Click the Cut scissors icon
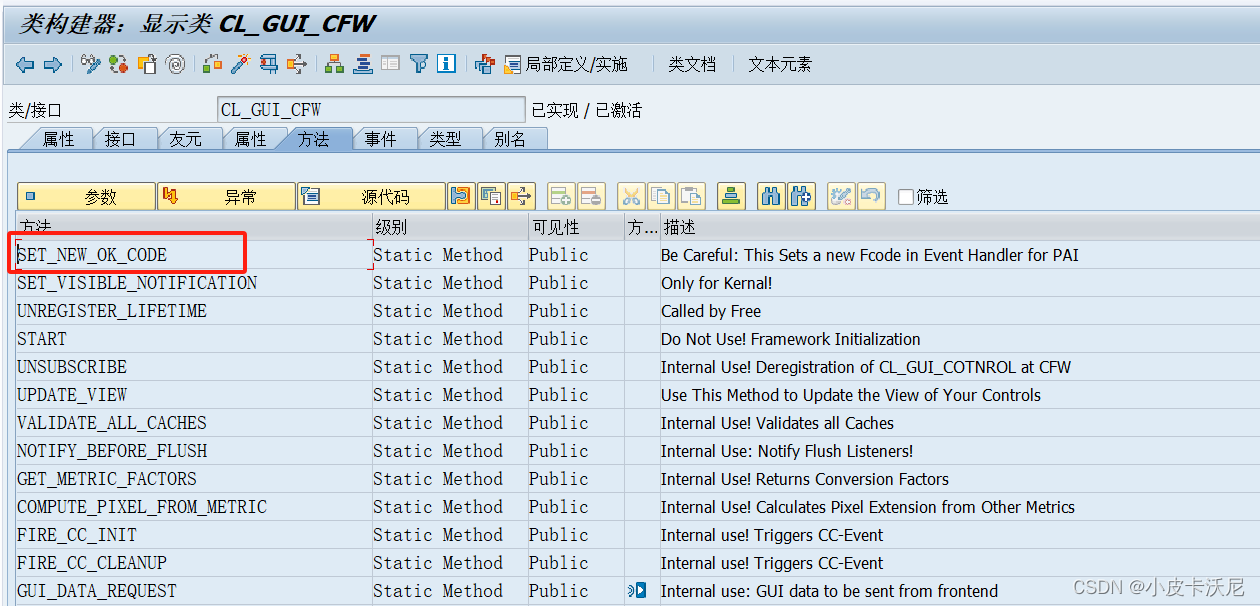Viewport: 1260px width, 606px height. pos(631,196)
